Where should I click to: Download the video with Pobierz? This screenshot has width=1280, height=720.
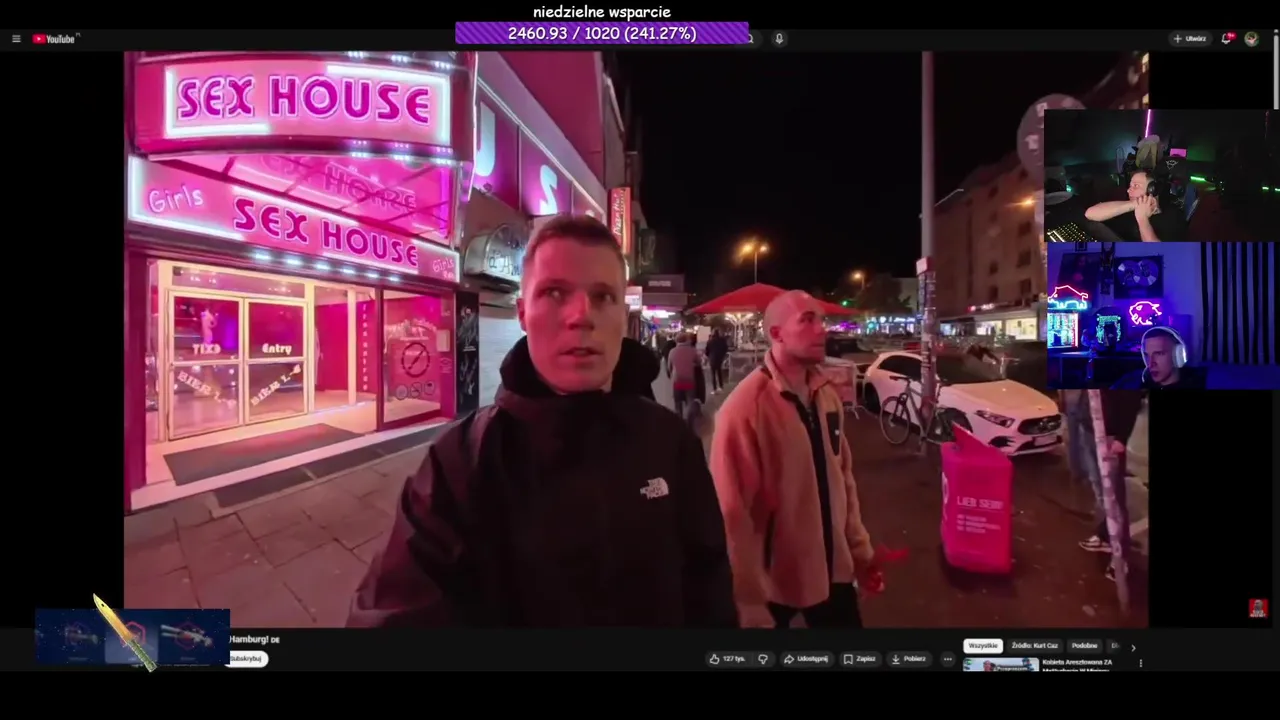[x=909, y=659]
